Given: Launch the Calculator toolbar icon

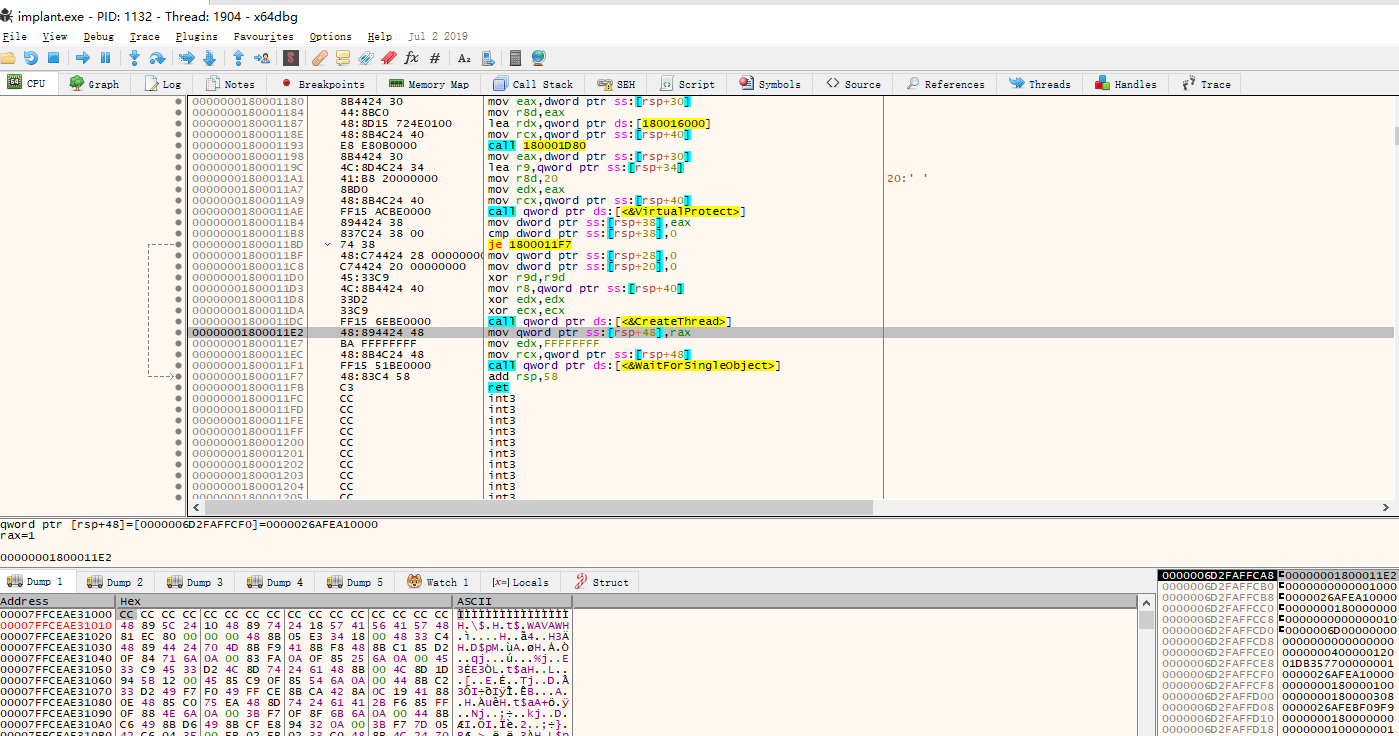Looking at the screenshot, I should pyautogui.click(x=516, y=58).
